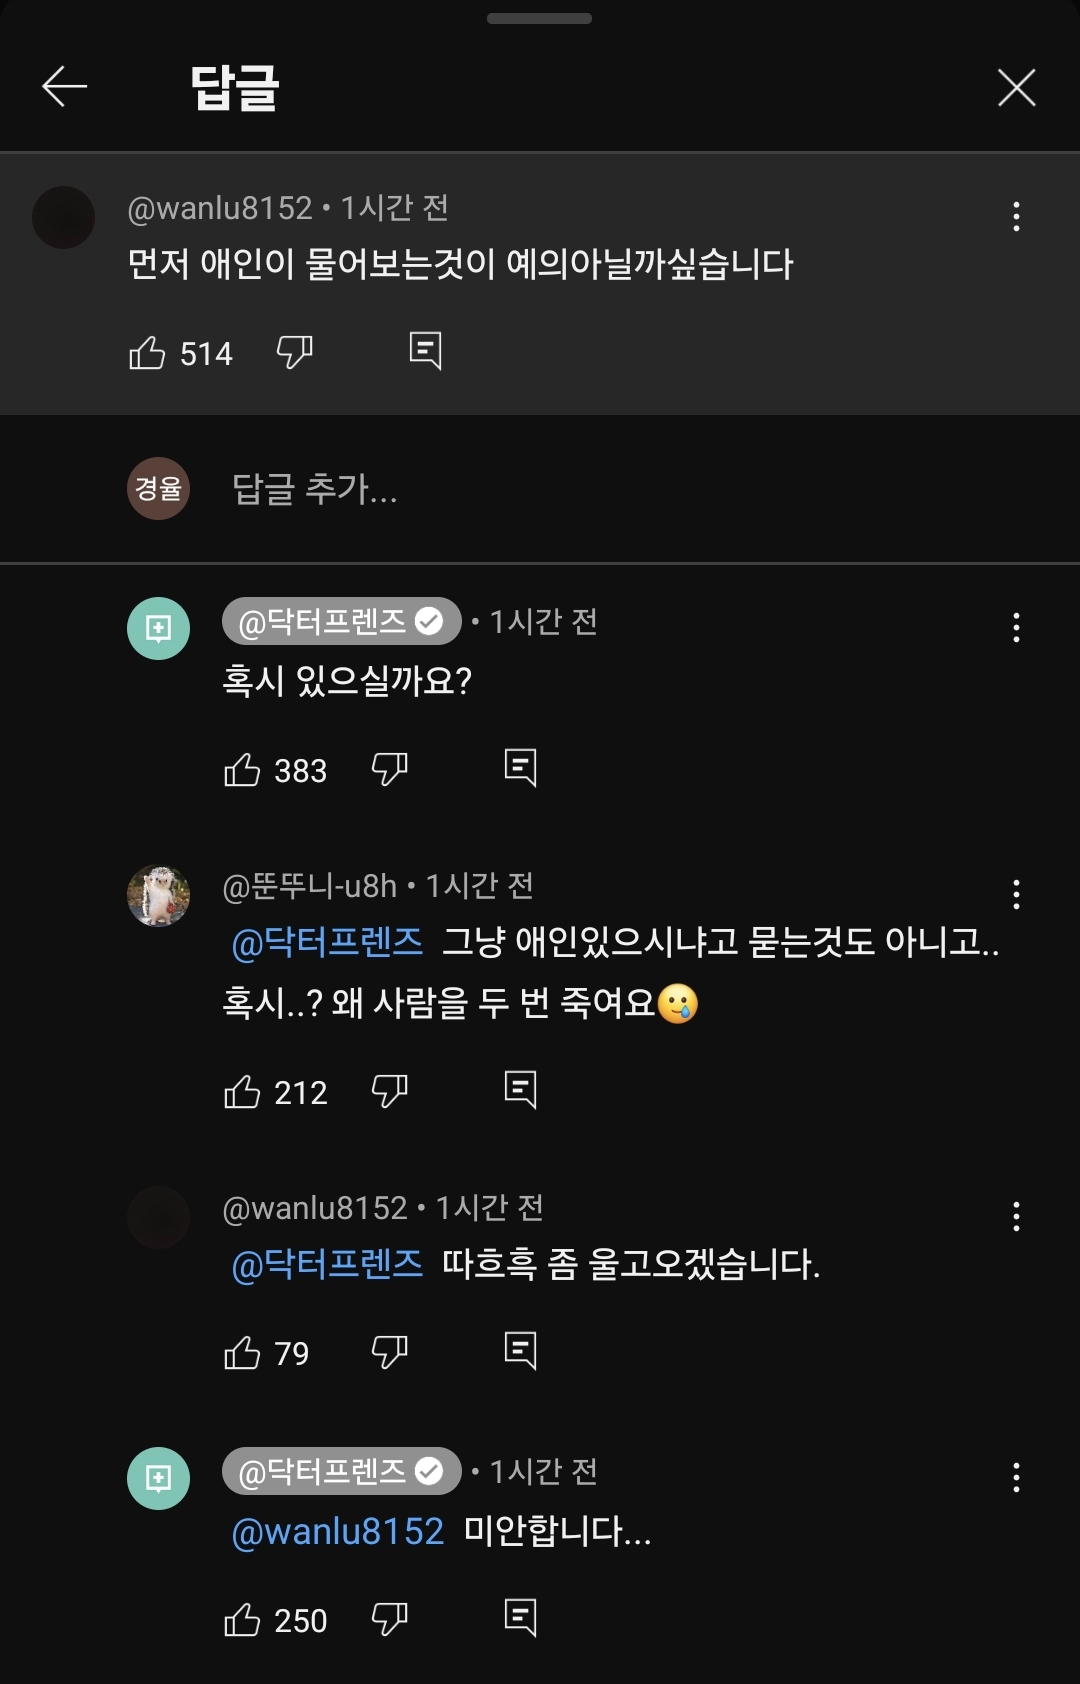Open the reply icon under 혹시 있으실까요?
The width and height of the screenshot is (1080, 1684).
tap(520, 768)
